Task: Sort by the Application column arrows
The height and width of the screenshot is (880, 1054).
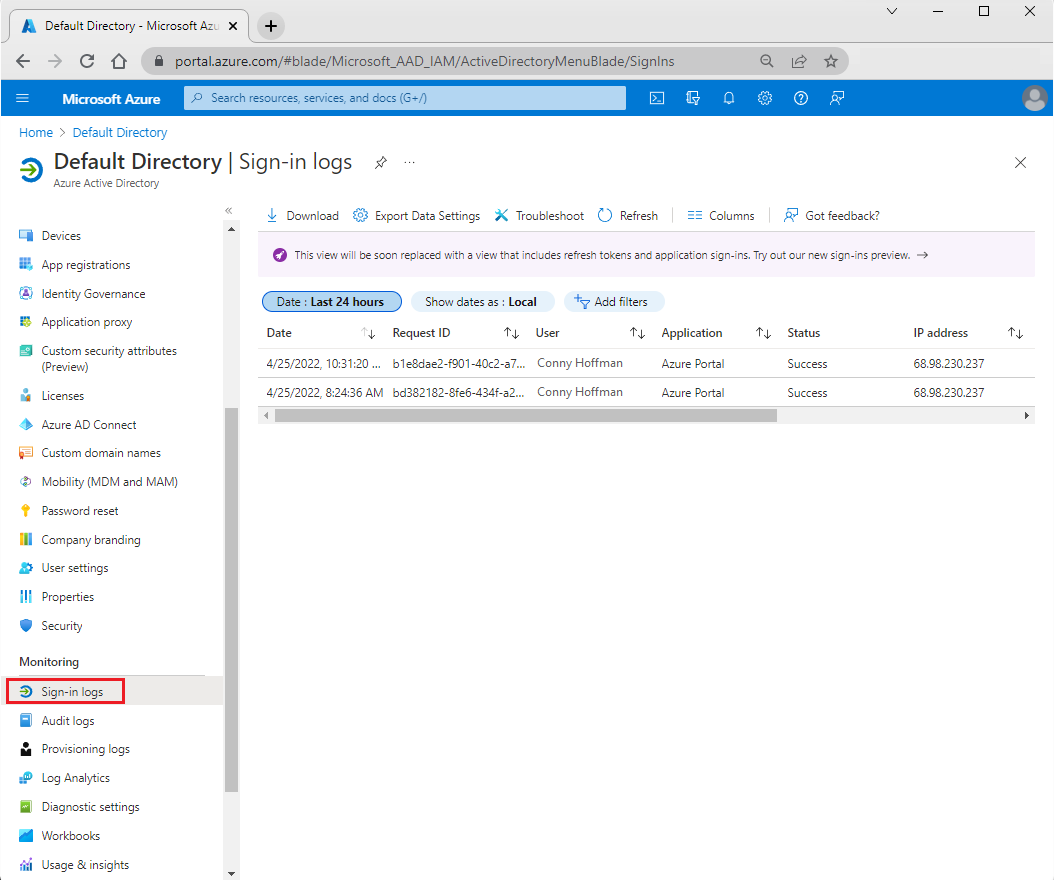Action: pyautogui.click(x=763, y=333)
